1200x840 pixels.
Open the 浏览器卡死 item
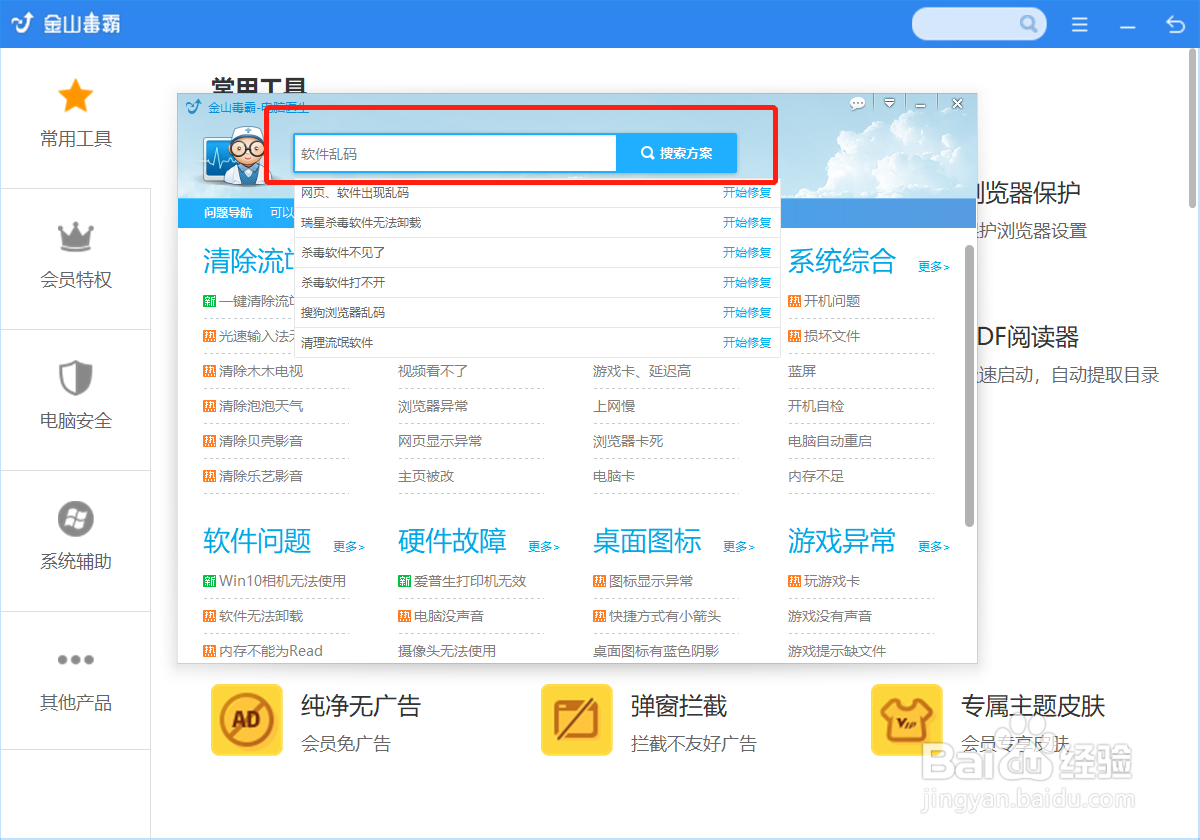pyautogui.click(x=628, y=441)
